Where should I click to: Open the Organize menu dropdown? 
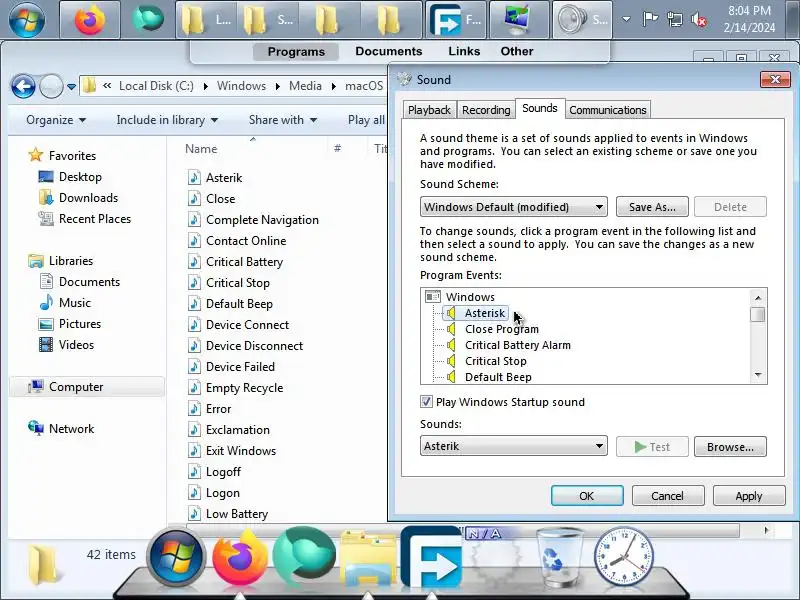coord(56,120)
